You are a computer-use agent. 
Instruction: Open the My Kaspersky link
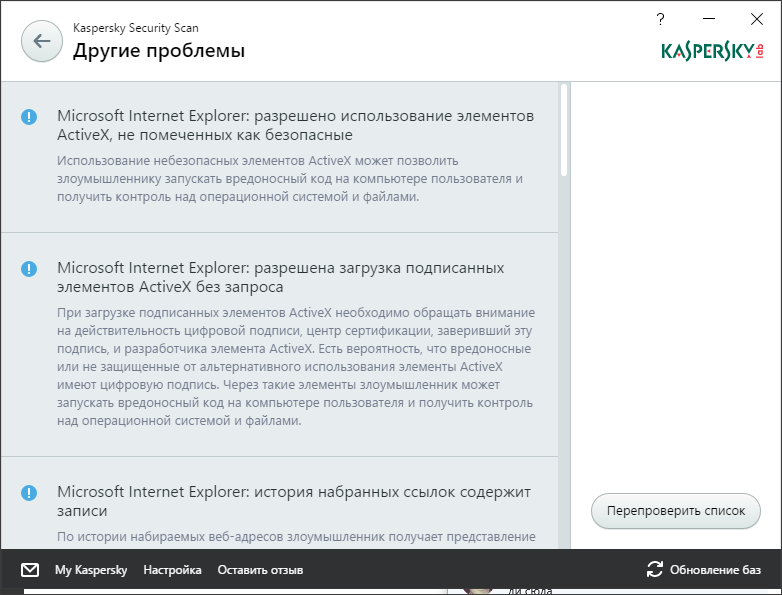pyautogui.click(x=91, y=570)
